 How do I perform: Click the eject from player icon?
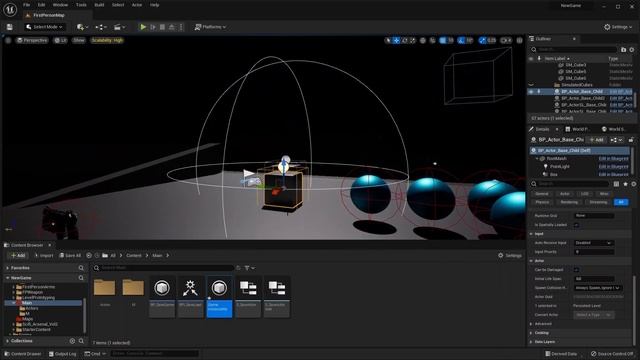(x=172, y=27)
